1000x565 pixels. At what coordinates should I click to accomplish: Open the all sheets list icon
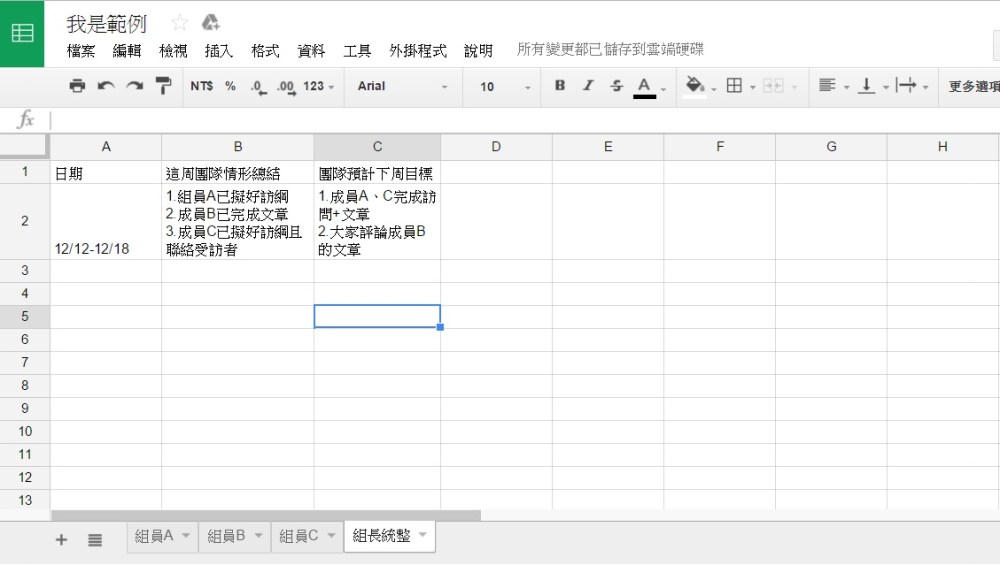click(x=95, y=539)
